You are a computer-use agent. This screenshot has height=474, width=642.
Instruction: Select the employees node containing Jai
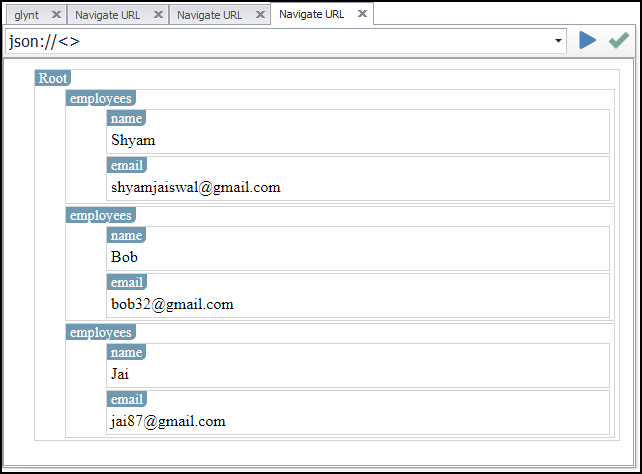point(100,332)
